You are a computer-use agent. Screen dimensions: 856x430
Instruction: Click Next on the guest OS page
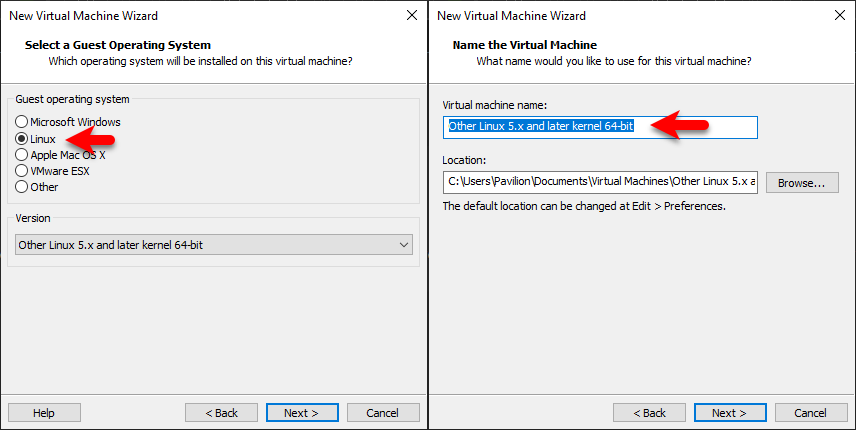(x=302, y=413)
